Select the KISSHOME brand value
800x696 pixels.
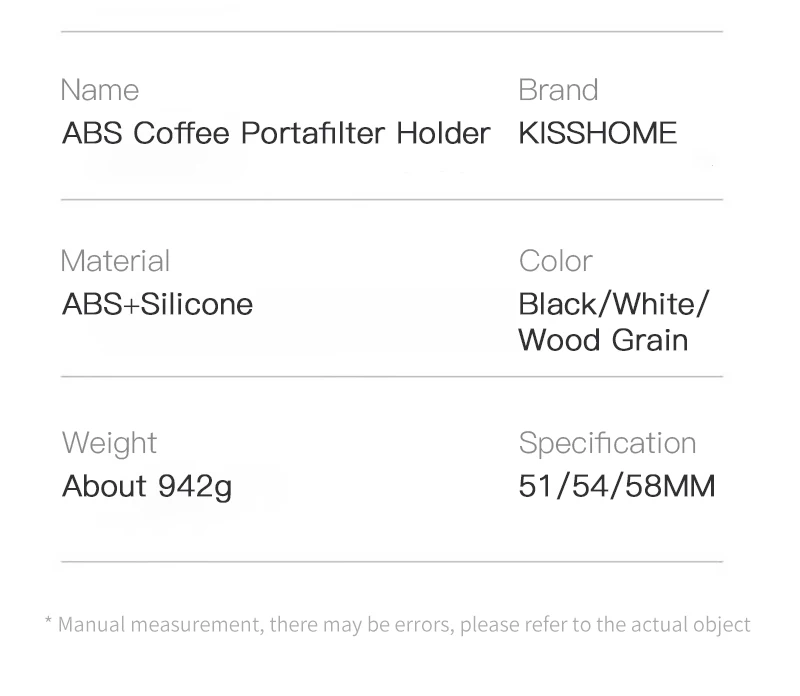[x=597, y=133]
